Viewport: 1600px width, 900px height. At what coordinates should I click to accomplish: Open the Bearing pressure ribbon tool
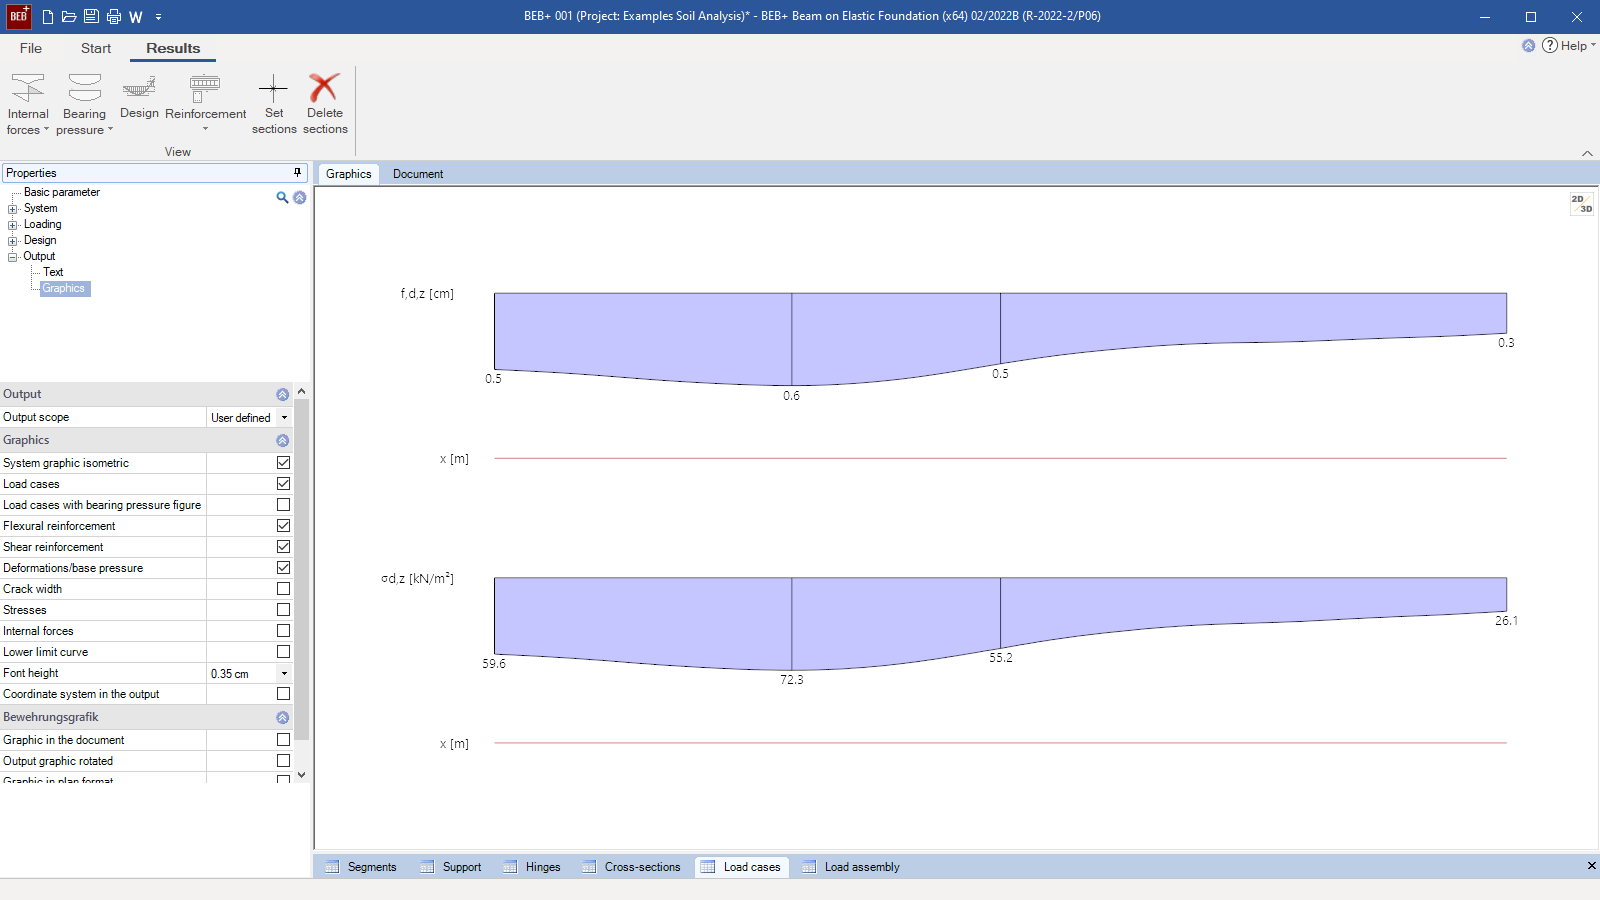pos(85,104)
